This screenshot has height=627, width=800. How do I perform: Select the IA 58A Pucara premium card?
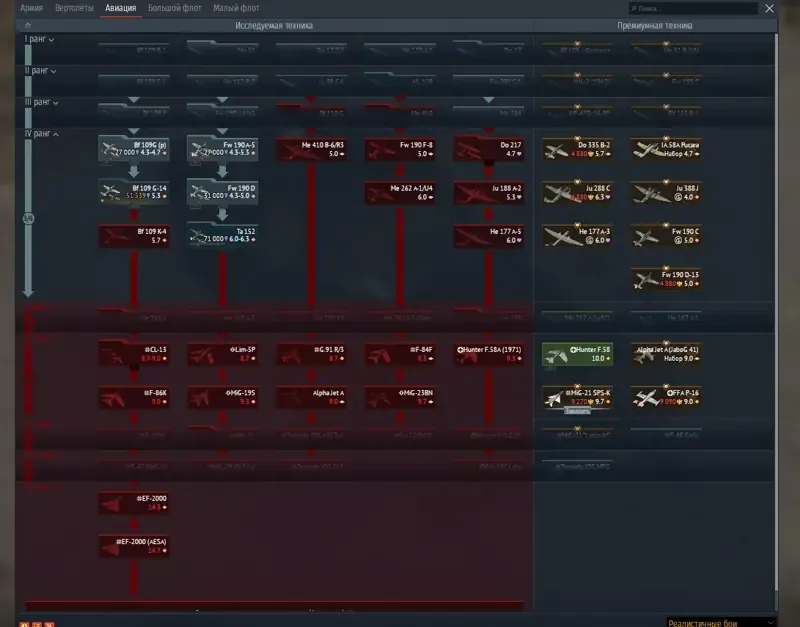coord(666,149)
